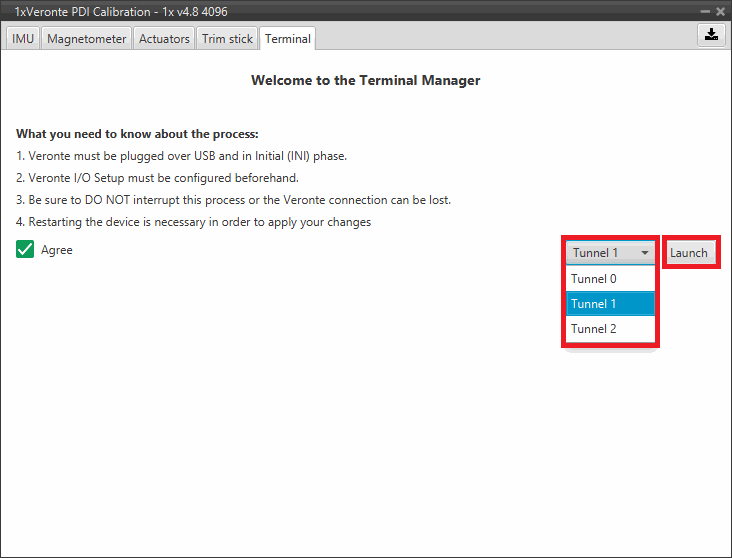Untick the Agree checkbox

tap(25, 250)
